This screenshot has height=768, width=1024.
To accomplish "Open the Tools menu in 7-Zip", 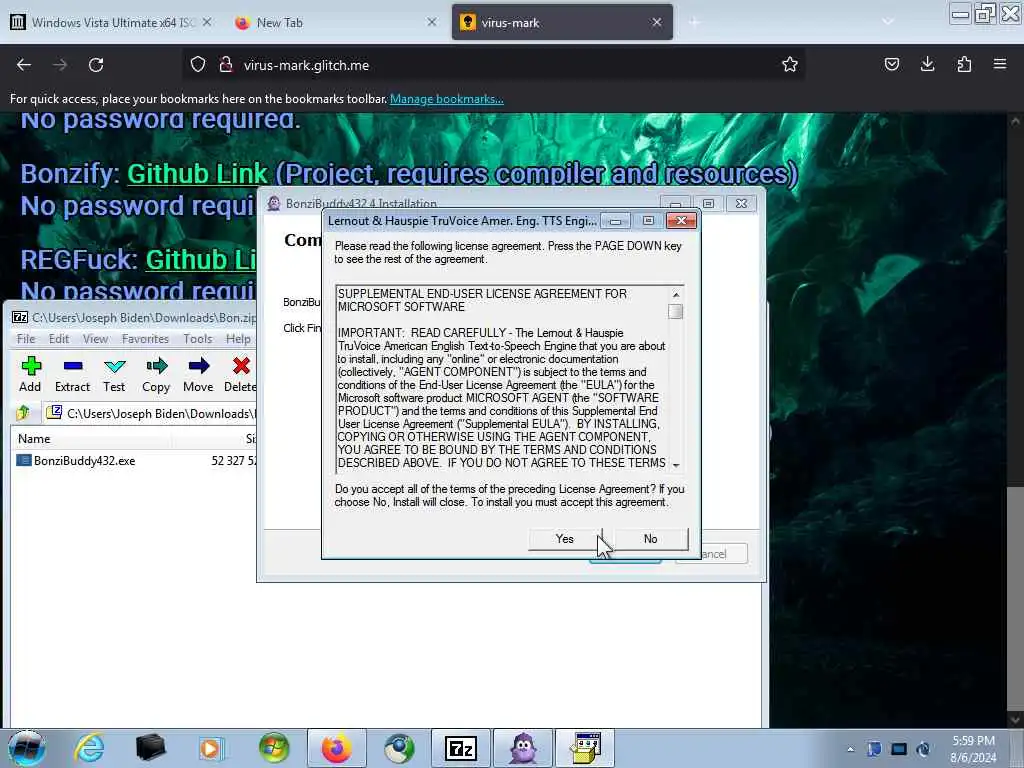I will 197,338.
